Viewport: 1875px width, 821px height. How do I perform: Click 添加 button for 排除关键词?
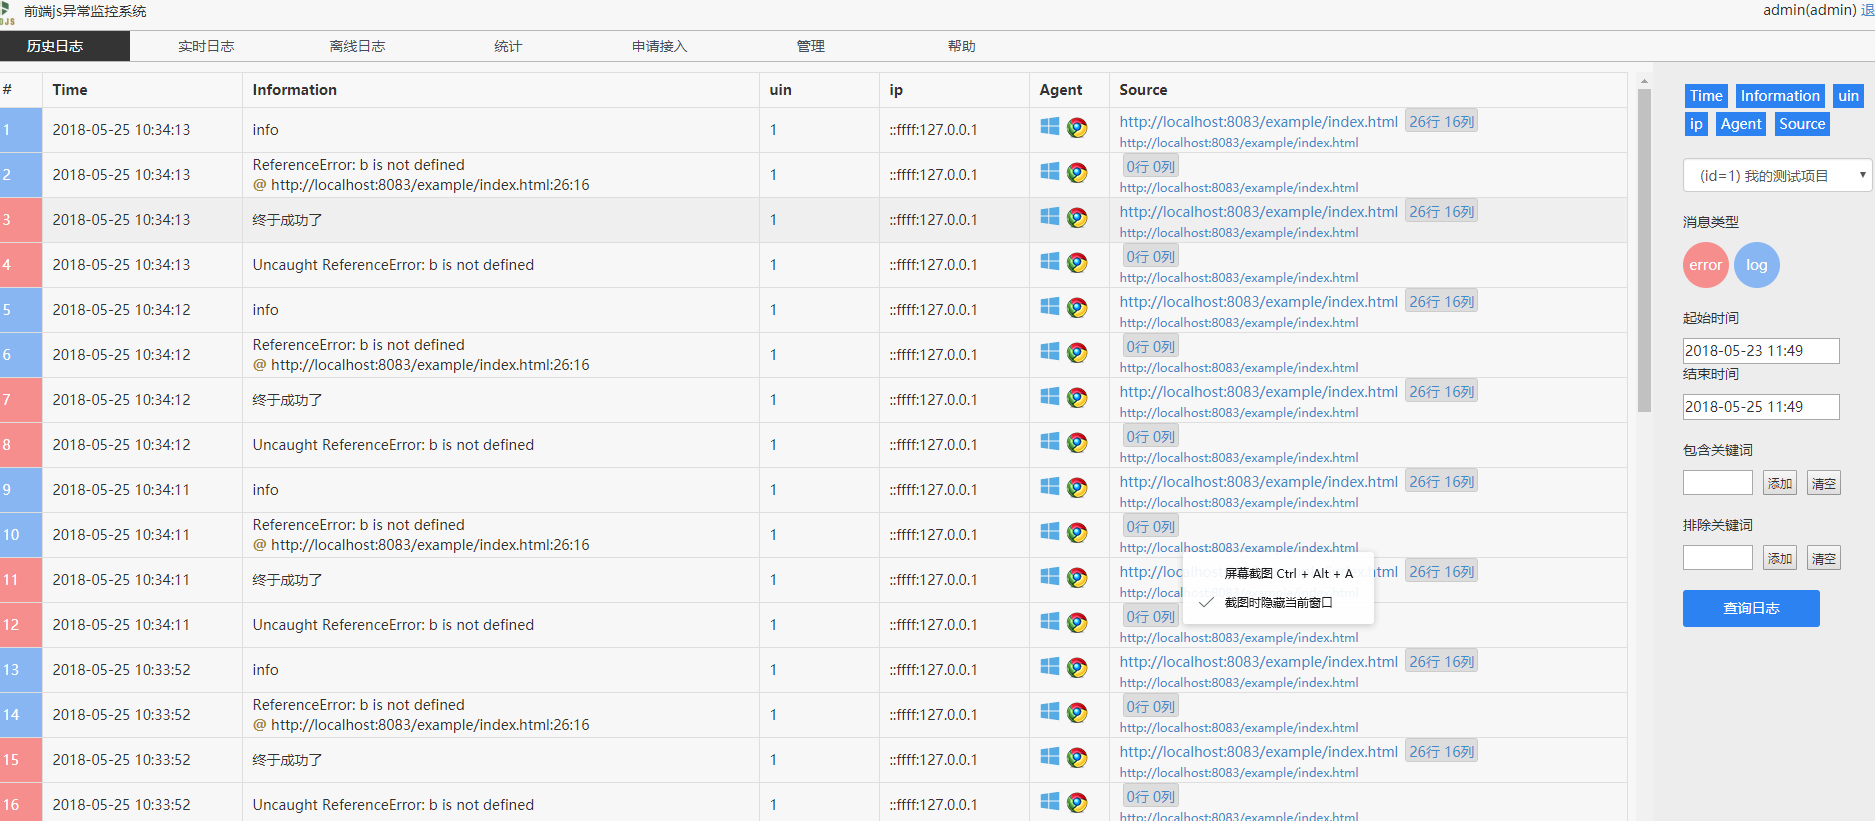1779,558
